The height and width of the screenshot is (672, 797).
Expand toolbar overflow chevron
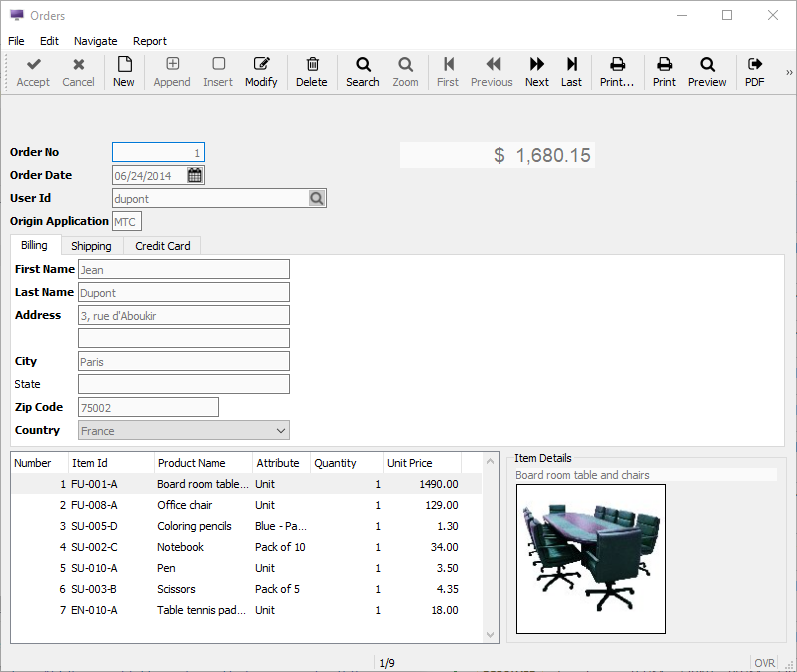(x=789, y=72)
